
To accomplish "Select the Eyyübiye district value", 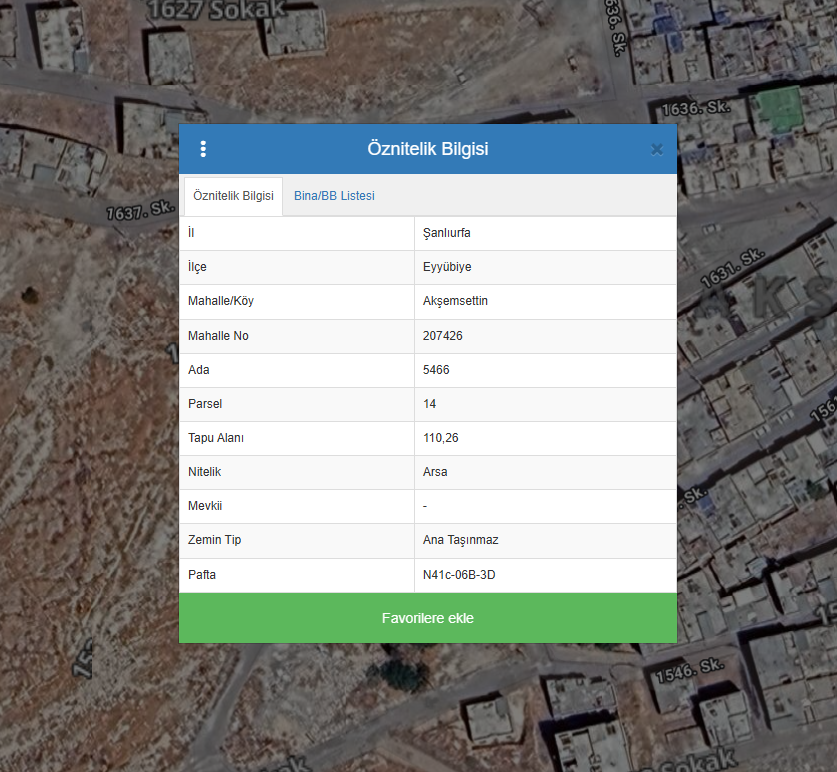I will click(x=447, y=267).
